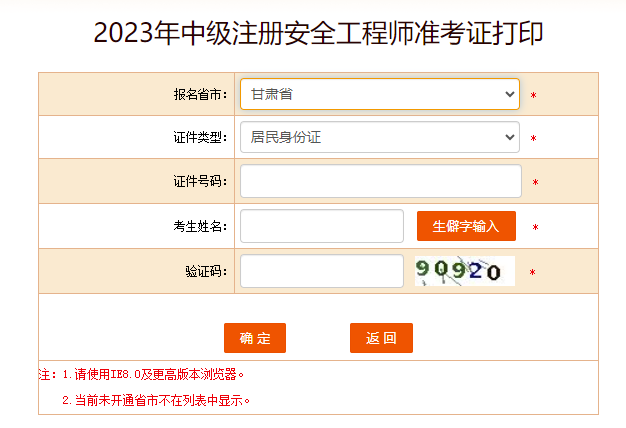Click the note about 未开通省市
Image resolution: width=626 pixels, height=428 pixels.
pos(155,400)
